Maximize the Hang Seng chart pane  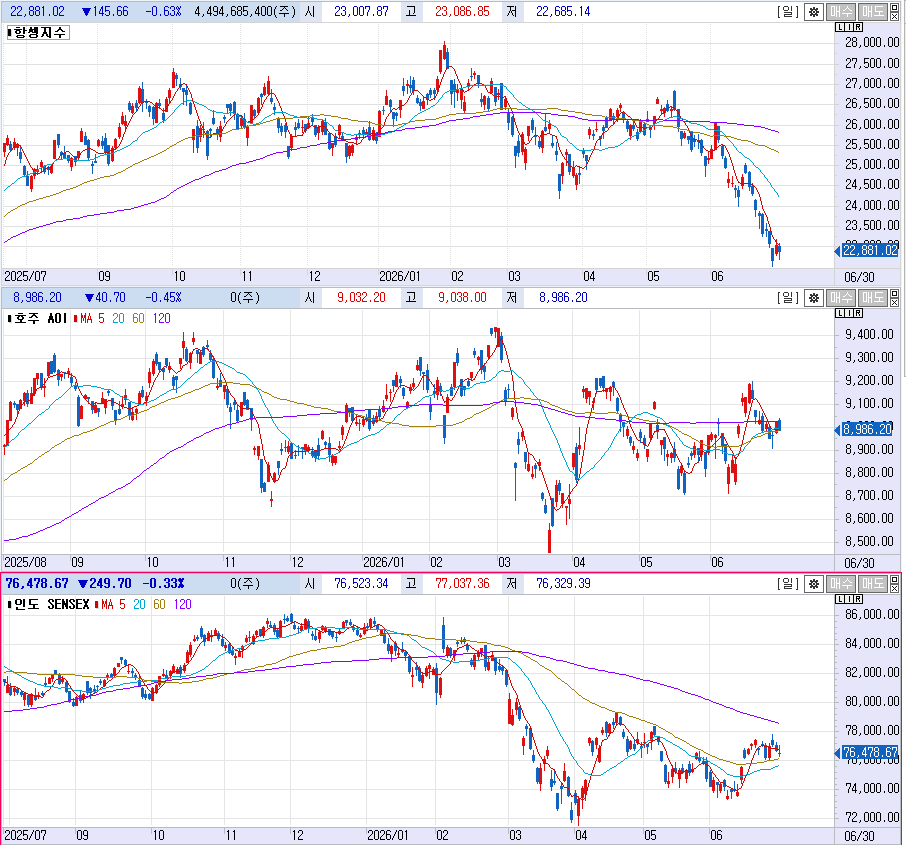point(894,8)
